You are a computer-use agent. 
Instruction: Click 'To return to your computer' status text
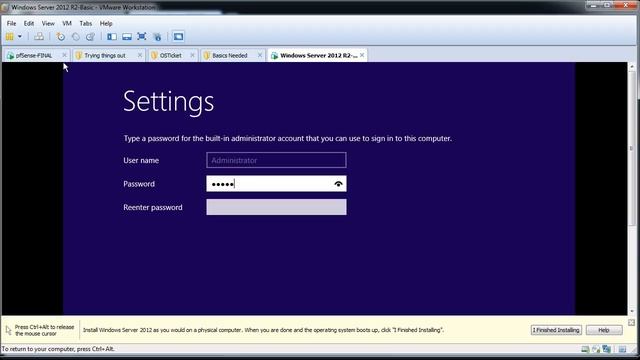[58, 349]
